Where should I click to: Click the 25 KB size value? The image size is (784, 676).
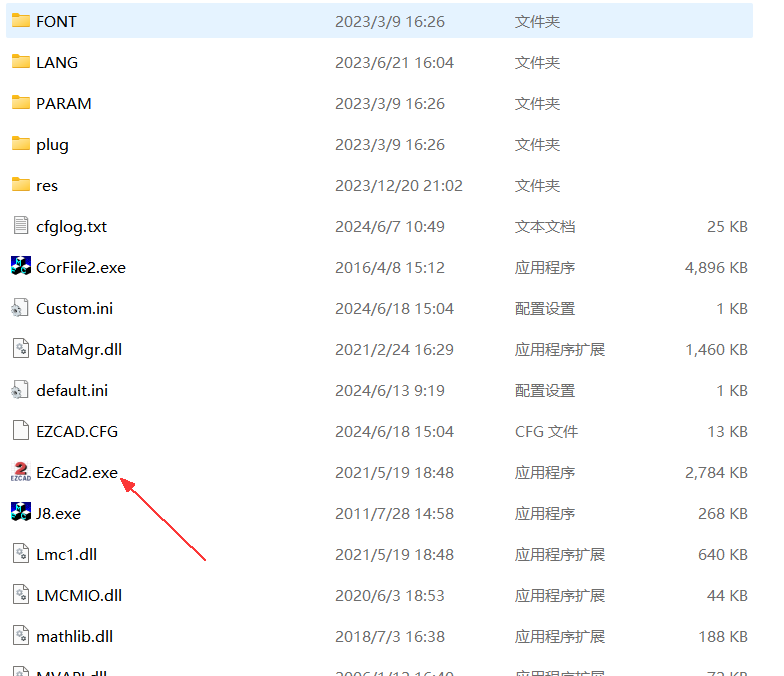coord(728,226)
